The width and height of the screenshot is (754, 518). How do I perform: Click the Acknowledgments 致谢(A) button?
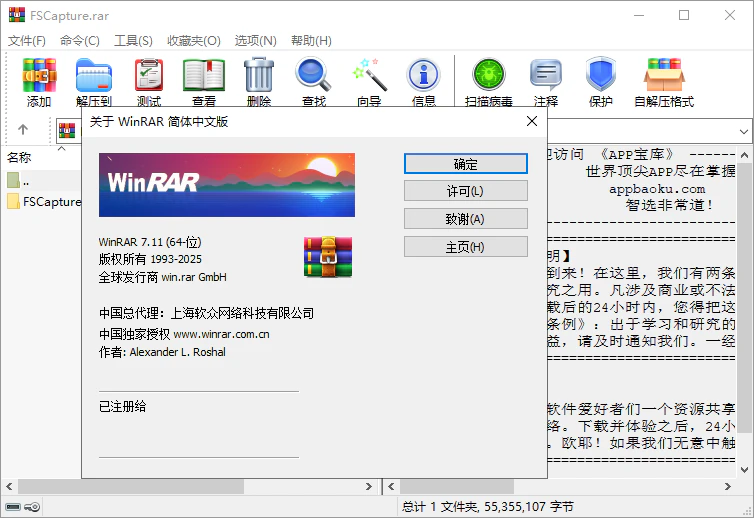(465, 219)
